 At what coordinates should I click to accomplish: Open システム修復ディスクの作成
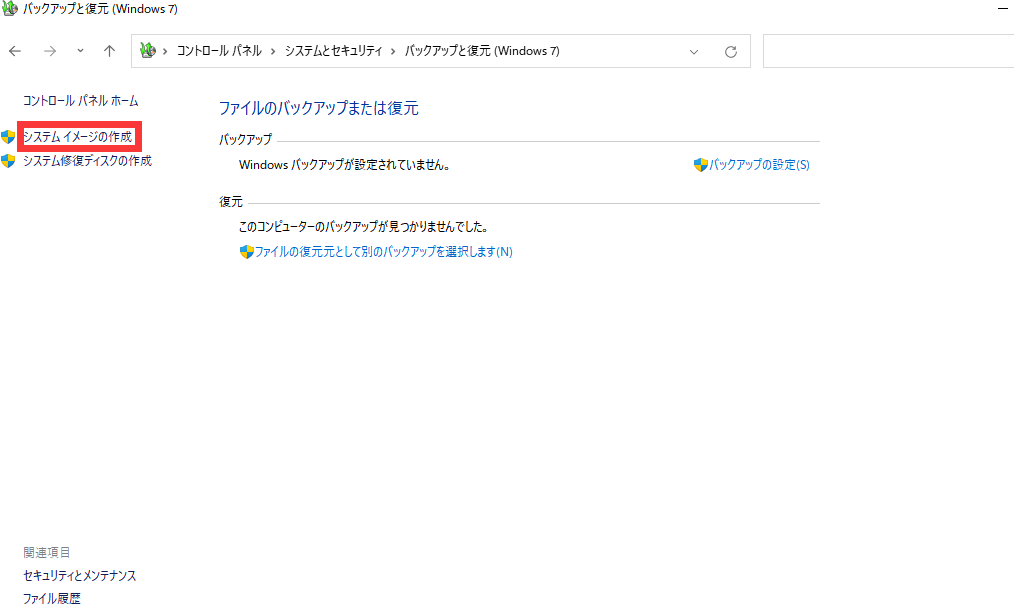coord(86,160)
